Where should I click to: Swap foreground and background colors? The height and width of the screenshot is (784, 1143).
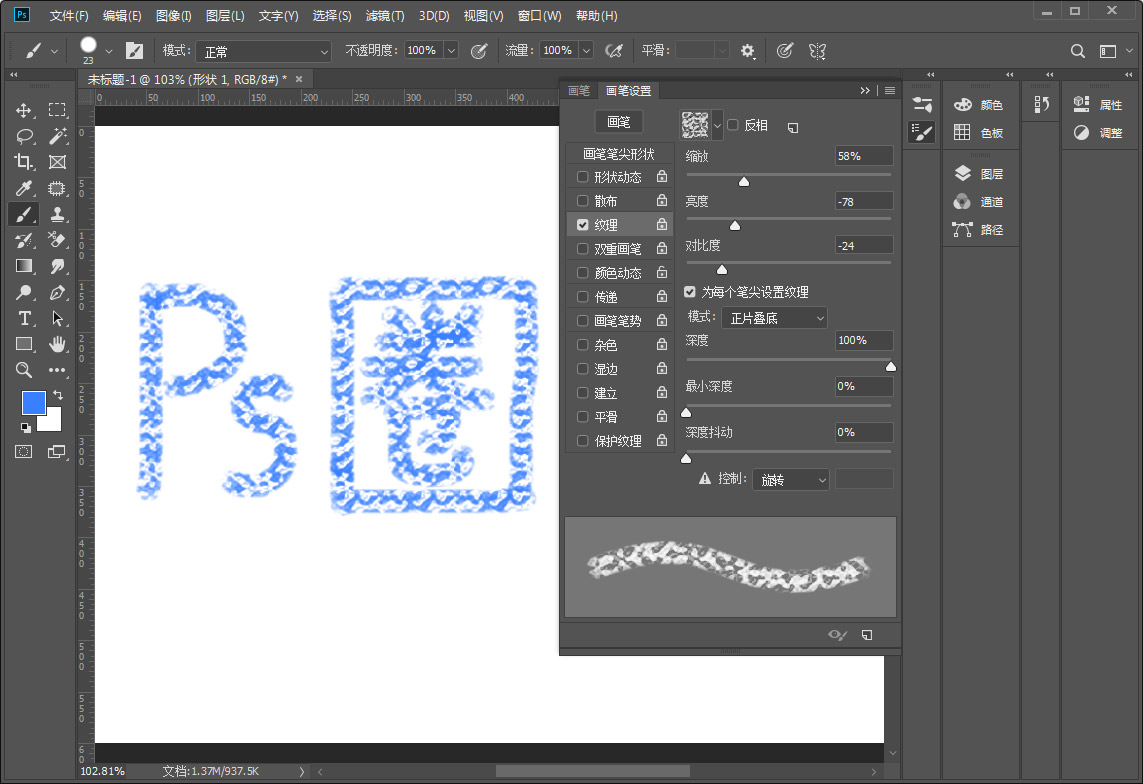click(x=58, y=395)
